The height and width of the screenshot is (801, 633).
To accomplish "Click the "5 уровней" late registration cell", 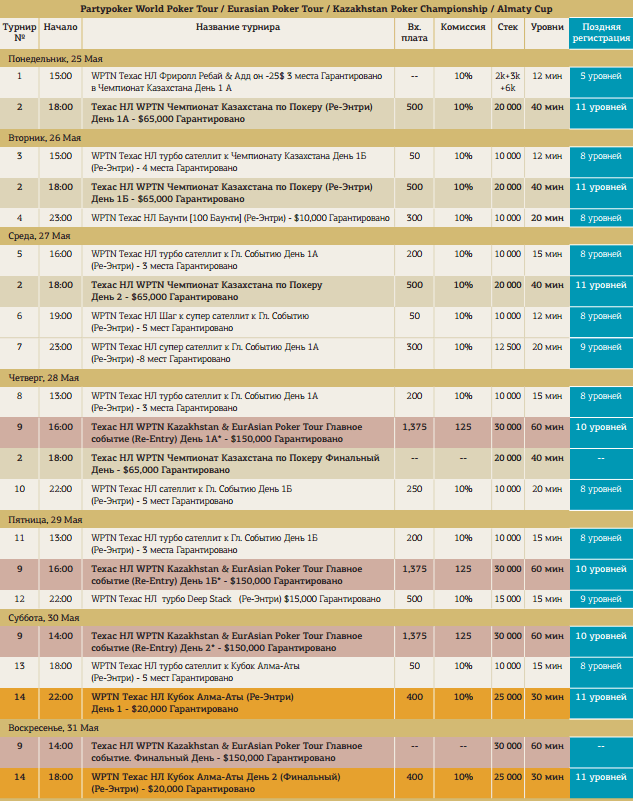I will pos(601,76).
